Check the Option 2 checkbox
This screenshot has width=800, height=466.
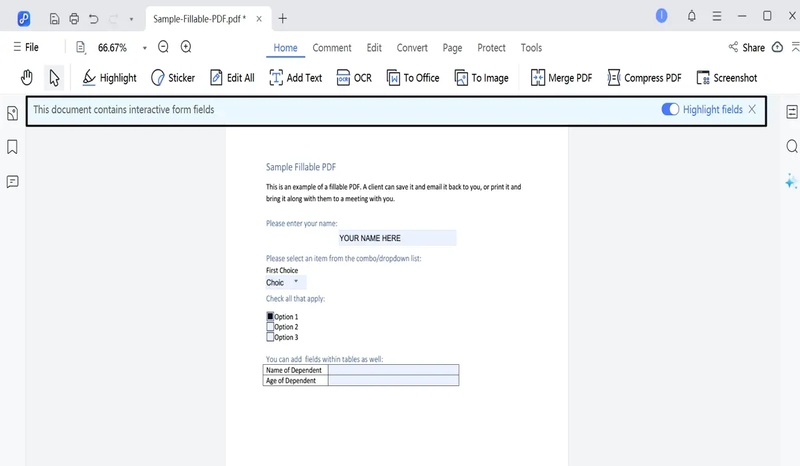[x=270, y=327]
